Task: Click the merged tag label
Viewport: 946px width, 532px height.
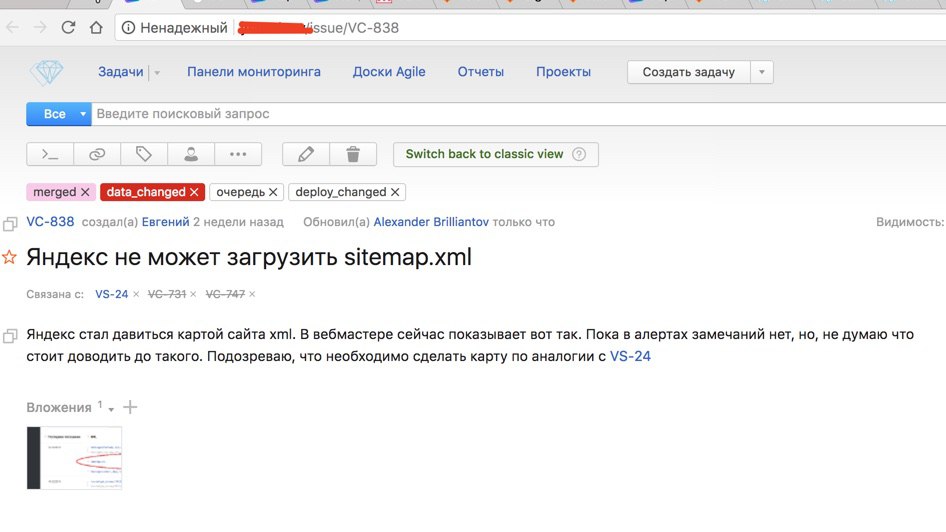Action: click(54, 192)
